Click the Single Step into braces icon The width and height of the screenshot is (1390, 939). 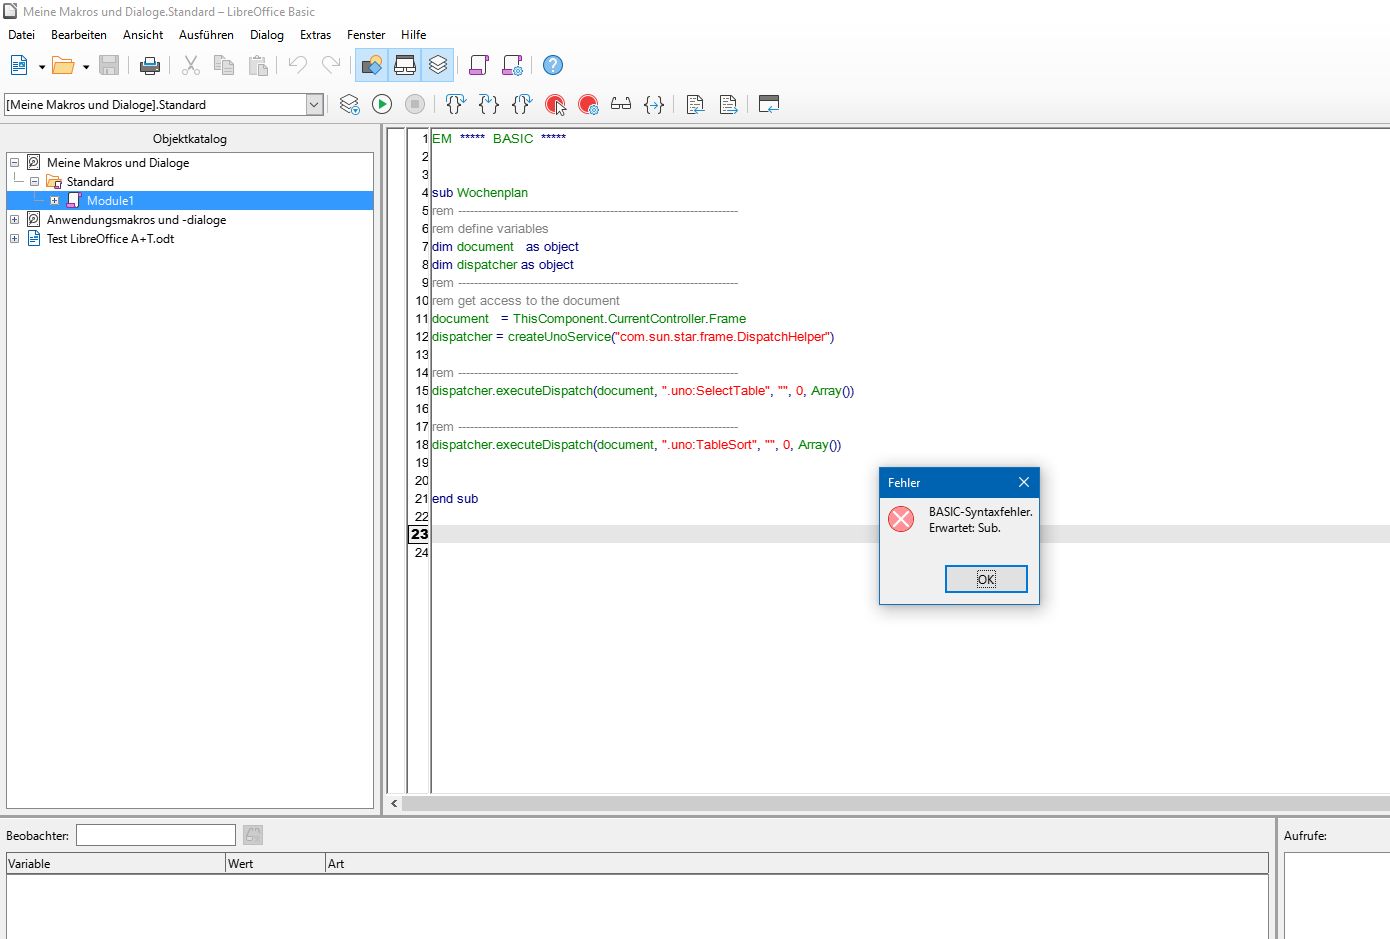point(489,104)
